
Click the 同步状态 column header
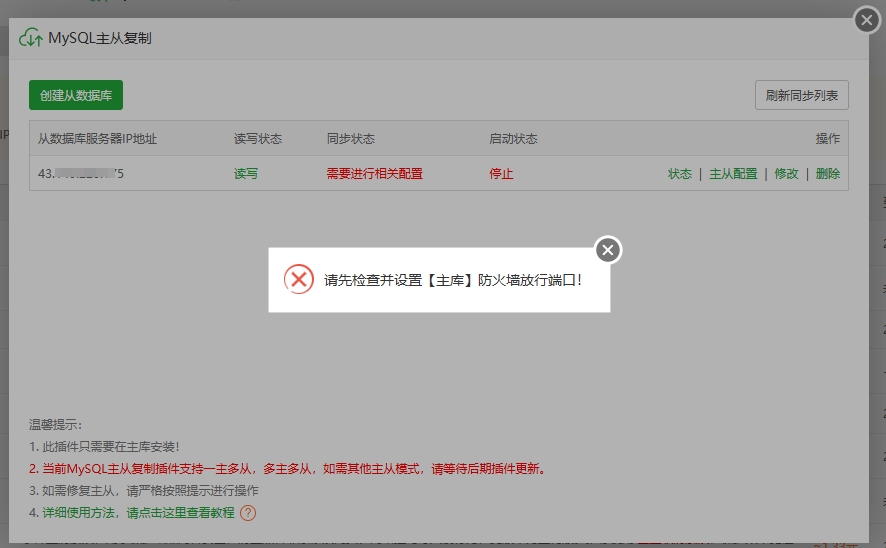[350, 138]
